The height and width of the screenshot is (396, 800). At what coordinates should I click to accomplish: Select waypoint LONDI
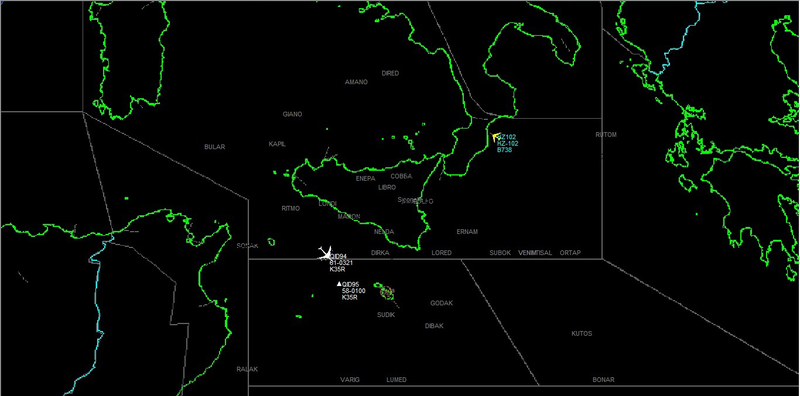pyautogui.click(x=328, y=204)
